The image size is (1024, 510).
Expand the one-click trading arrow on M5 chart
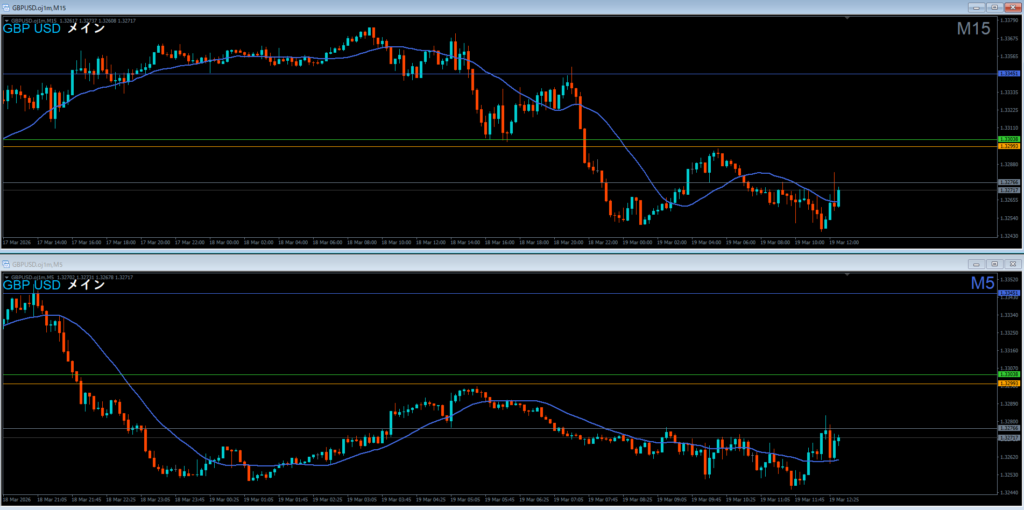point(6,275)
